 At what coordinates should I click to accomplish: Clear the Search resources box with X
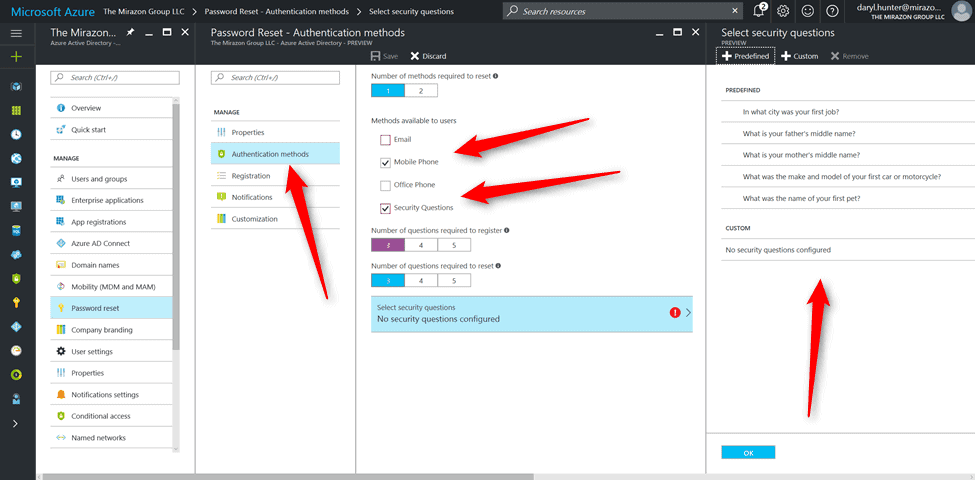tap(734, 11)
